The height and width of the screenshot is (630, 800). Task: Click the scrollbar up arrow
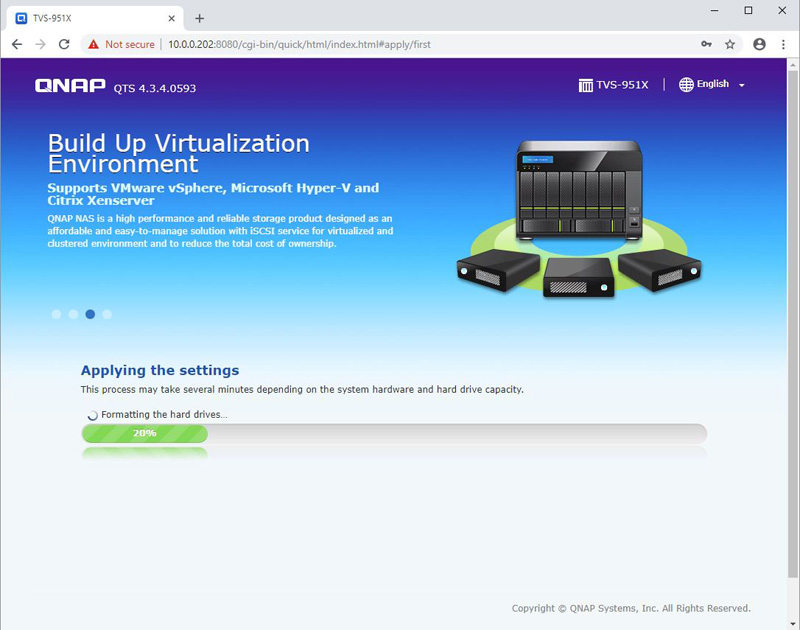pos(793,64)
